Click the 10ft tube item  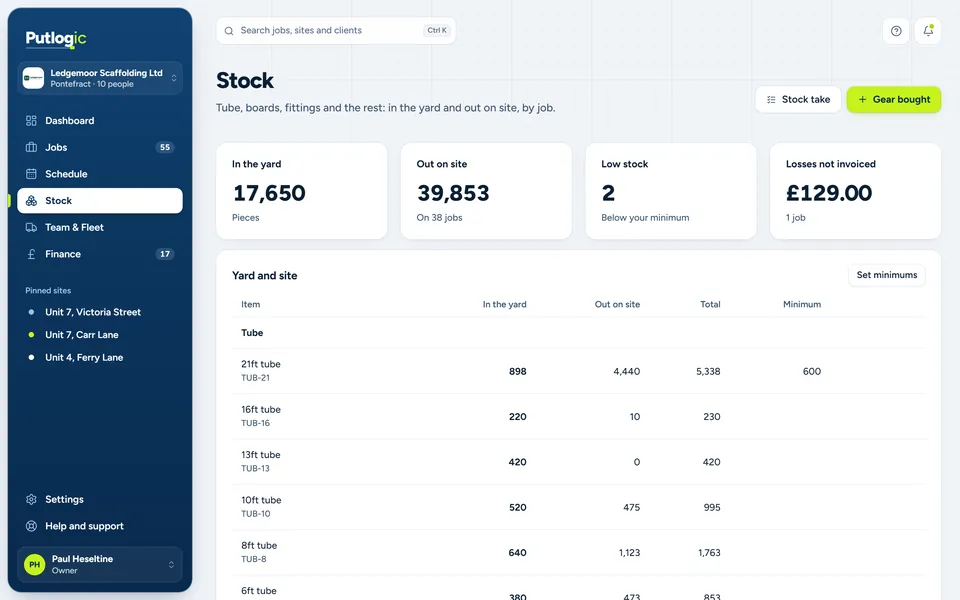click(261, 500)
